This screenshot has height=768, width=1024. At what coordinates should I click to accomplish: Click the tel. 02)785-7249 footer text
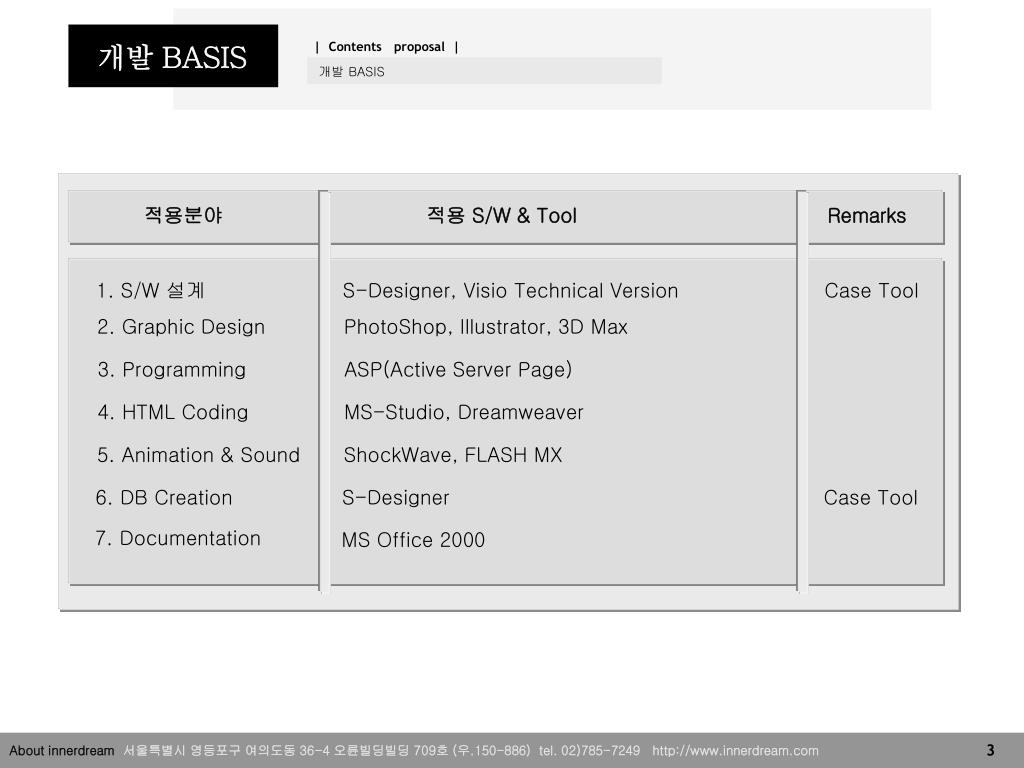coord(589,750)
